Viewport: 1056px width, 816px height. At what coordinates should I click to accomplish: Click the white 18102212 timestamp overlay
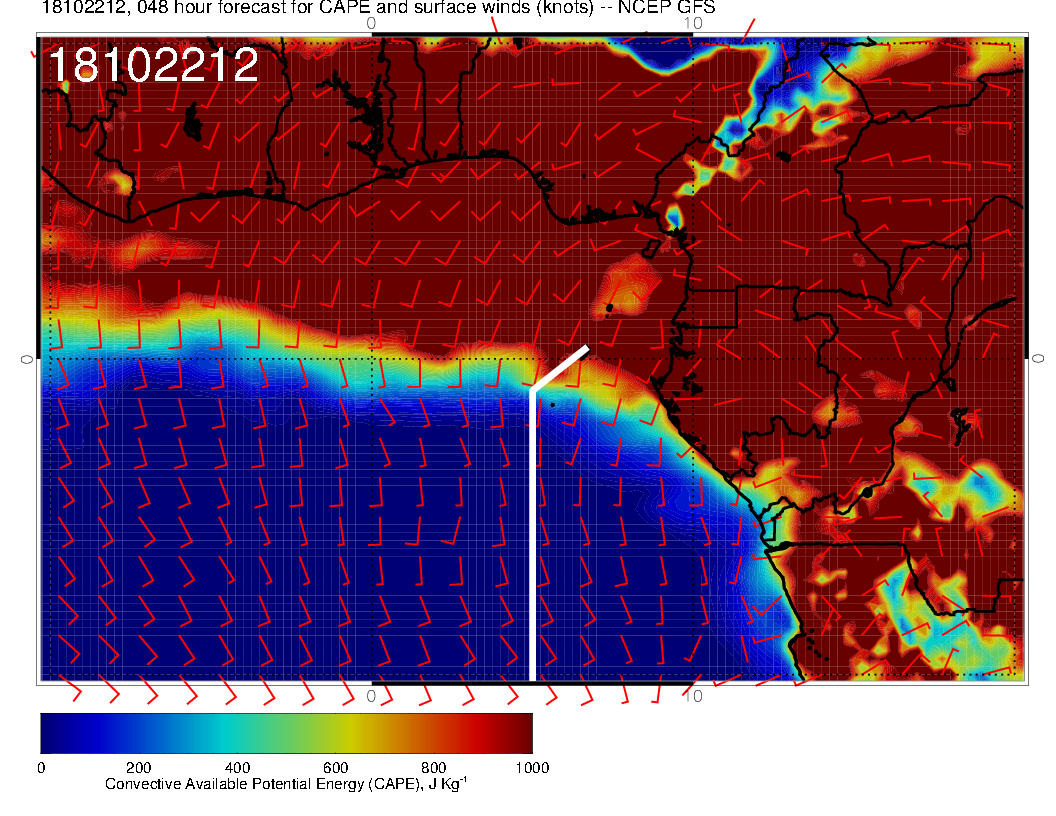coord(153,66)
